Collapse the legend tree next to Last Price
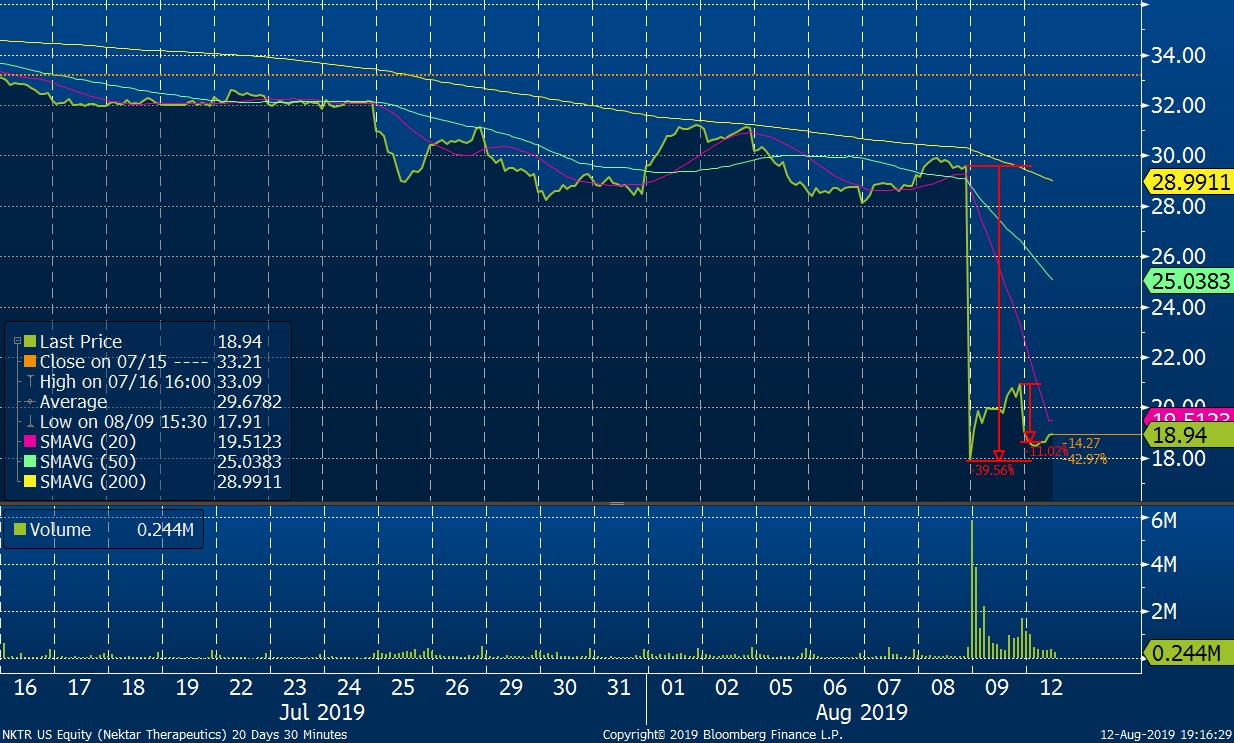The image size is (1234, 743). [17, 341]
